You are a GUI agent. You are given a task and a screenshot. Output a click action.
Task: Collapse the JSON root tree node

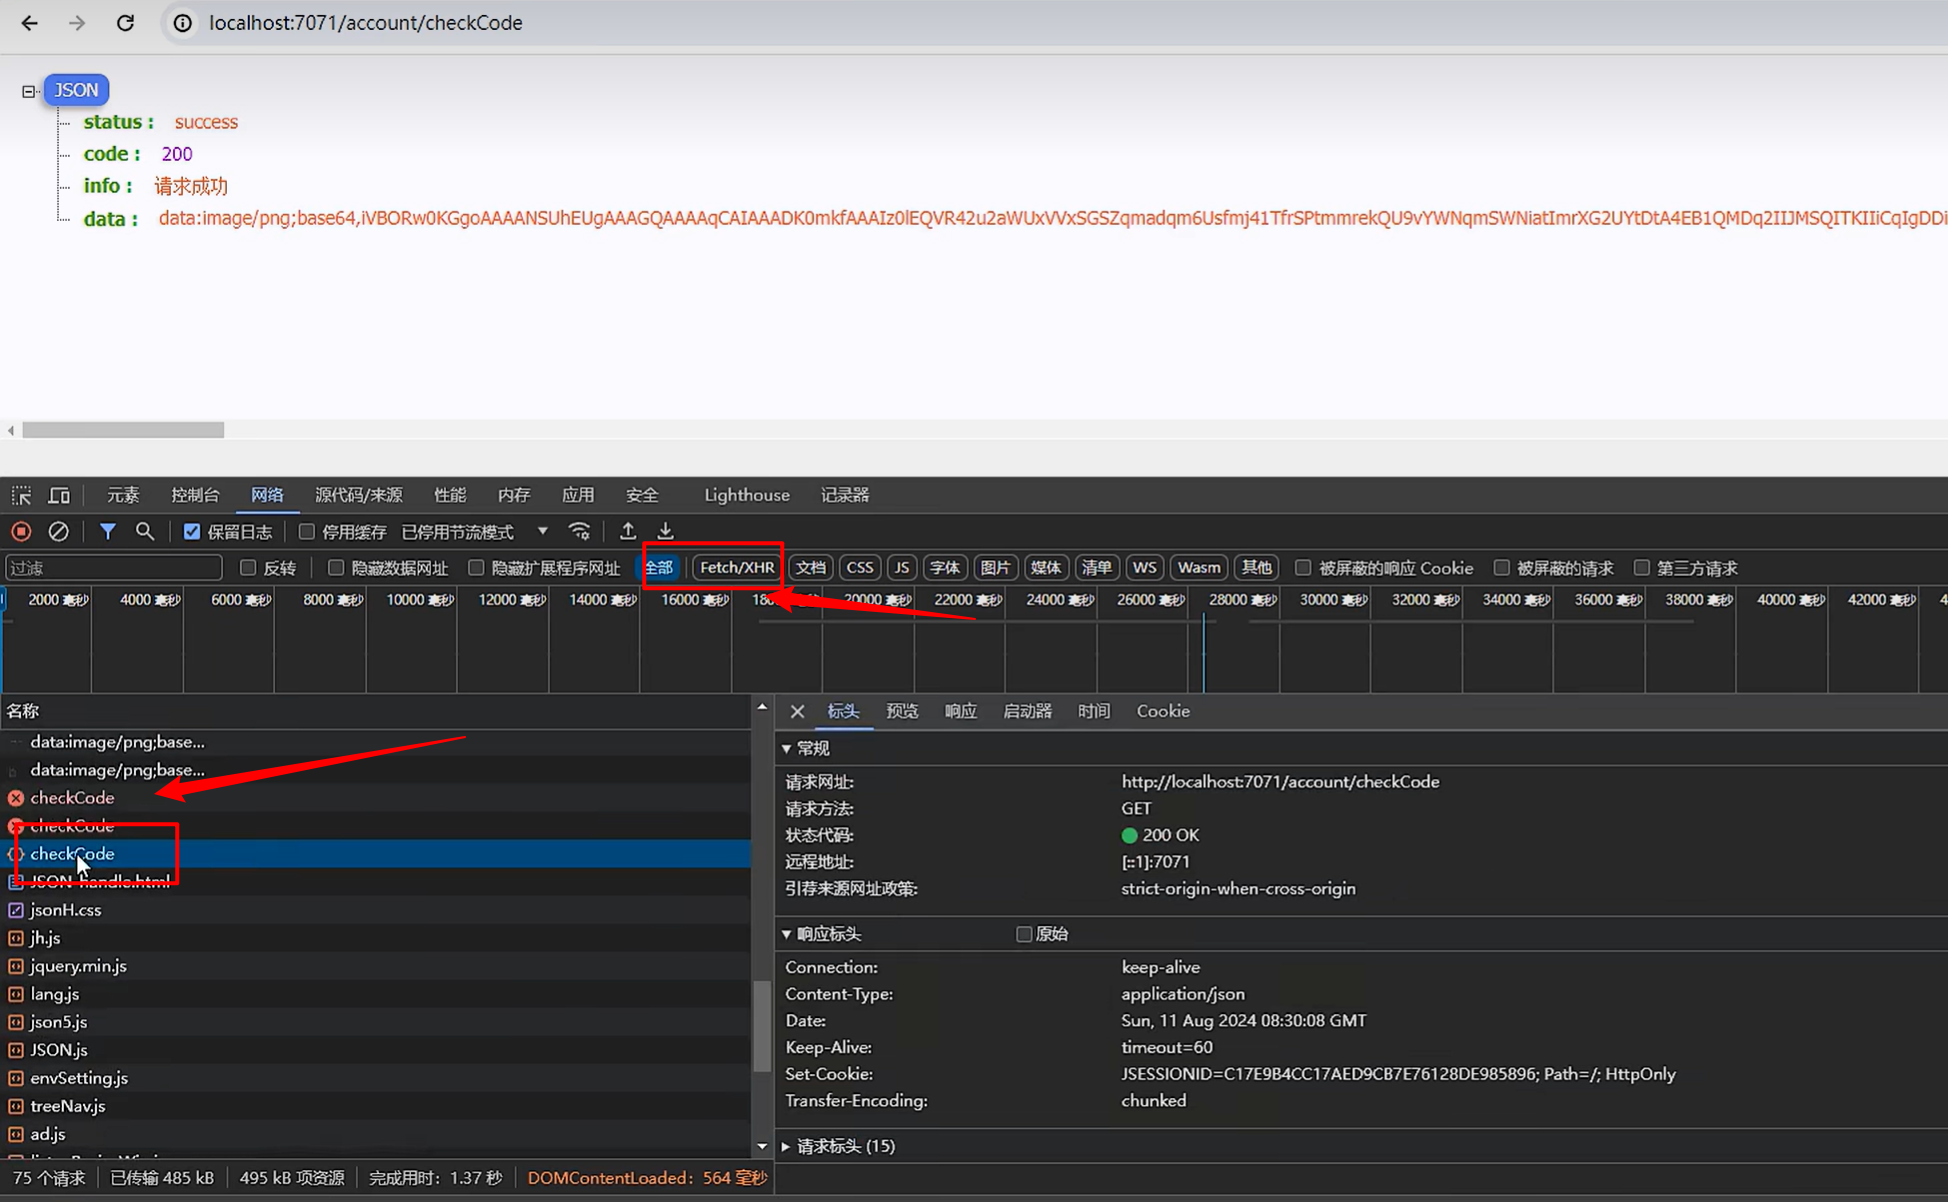(29, 91)
